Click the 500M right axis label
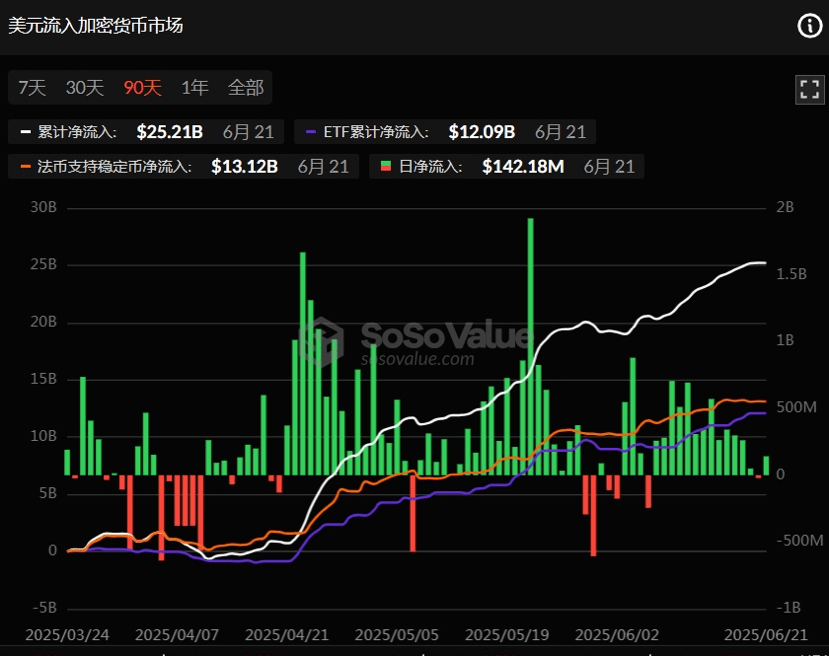Viewport: 829px width, 656px height. click(796, 407)
